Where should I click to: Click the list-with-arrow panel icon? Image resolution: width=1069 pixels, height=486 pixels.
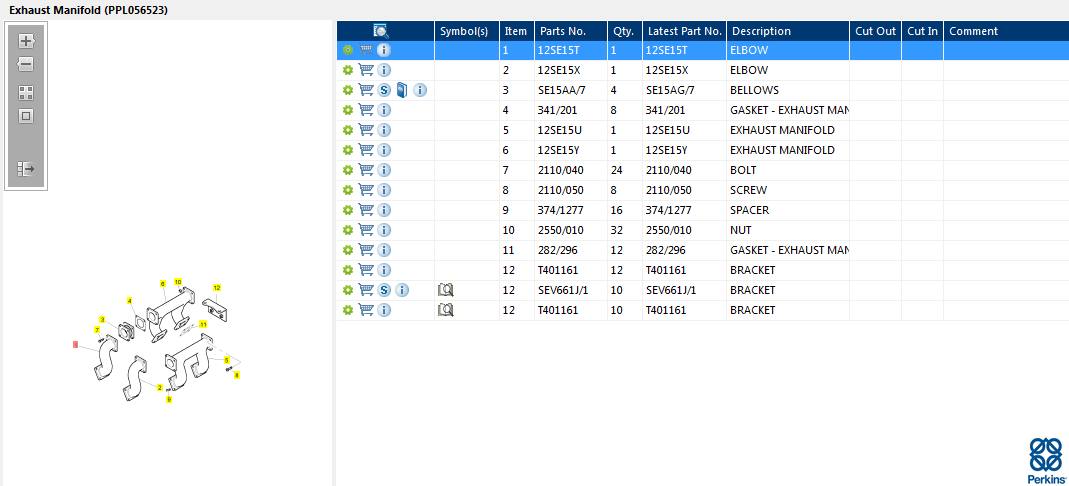[x=26, y=168]
